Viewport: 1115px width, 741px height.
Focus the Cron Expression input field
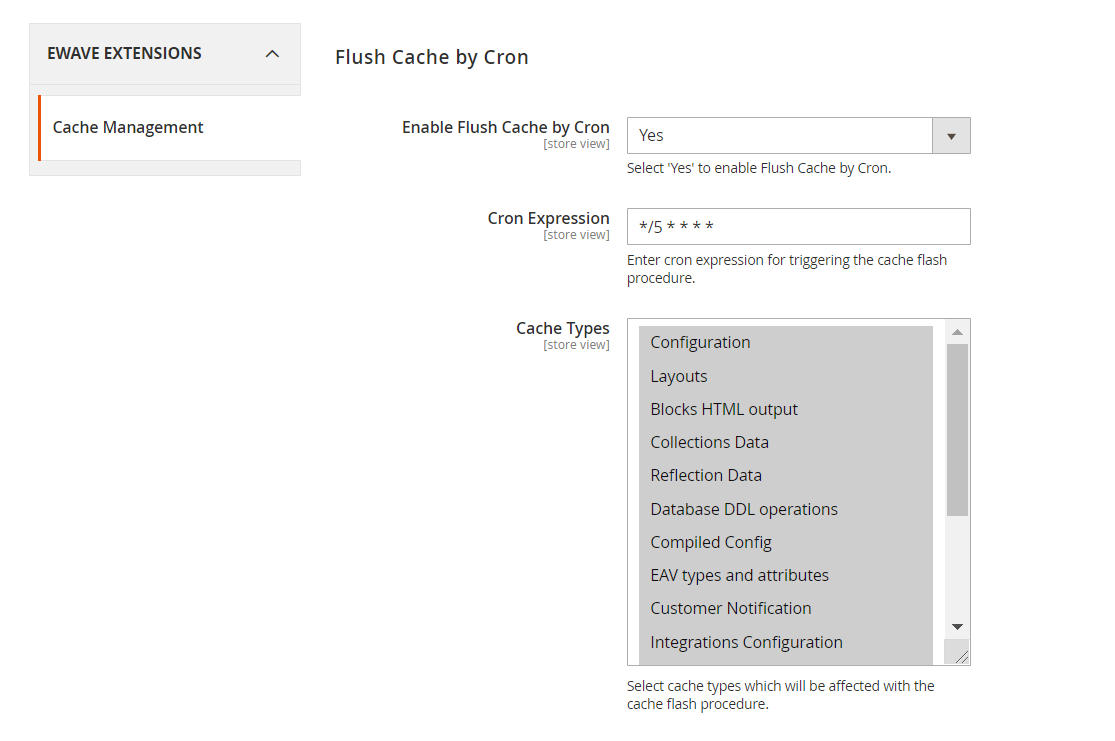(x=799, y=226)
